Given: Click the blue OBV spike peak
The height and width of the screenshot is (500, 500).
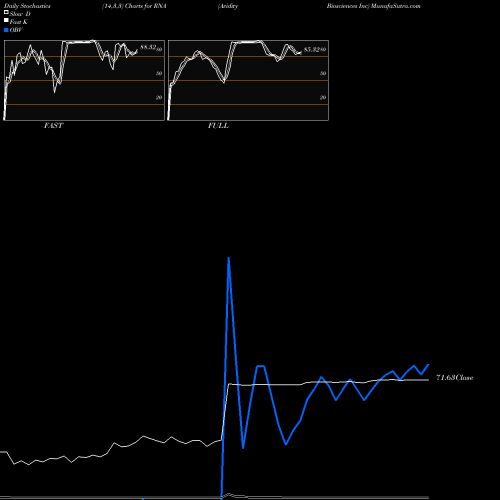Looking at the screenshot, I should click(x=228, y=258).
